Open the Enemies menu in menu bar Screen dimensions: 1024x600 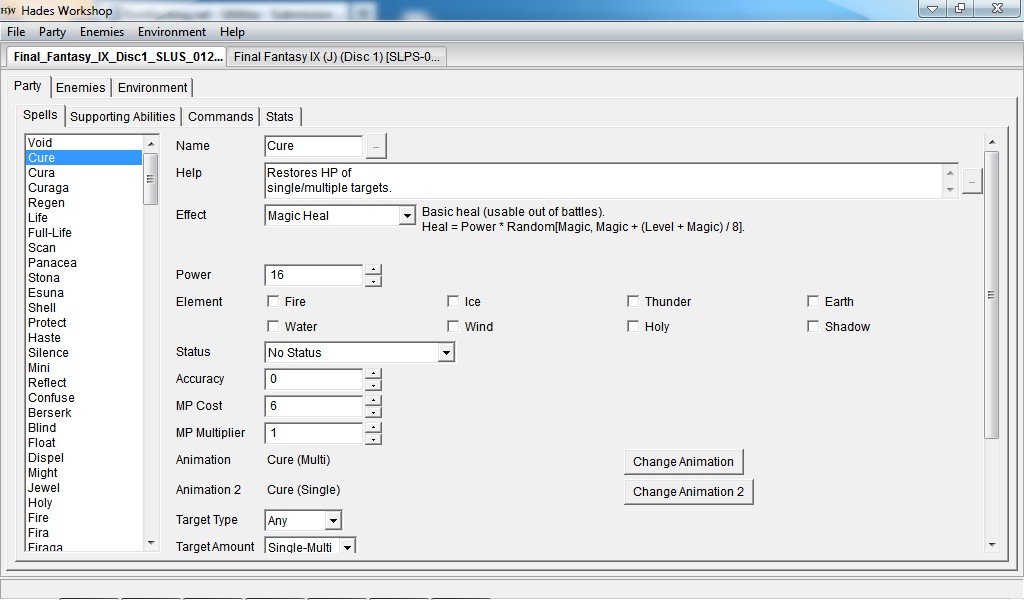point(102,32)
